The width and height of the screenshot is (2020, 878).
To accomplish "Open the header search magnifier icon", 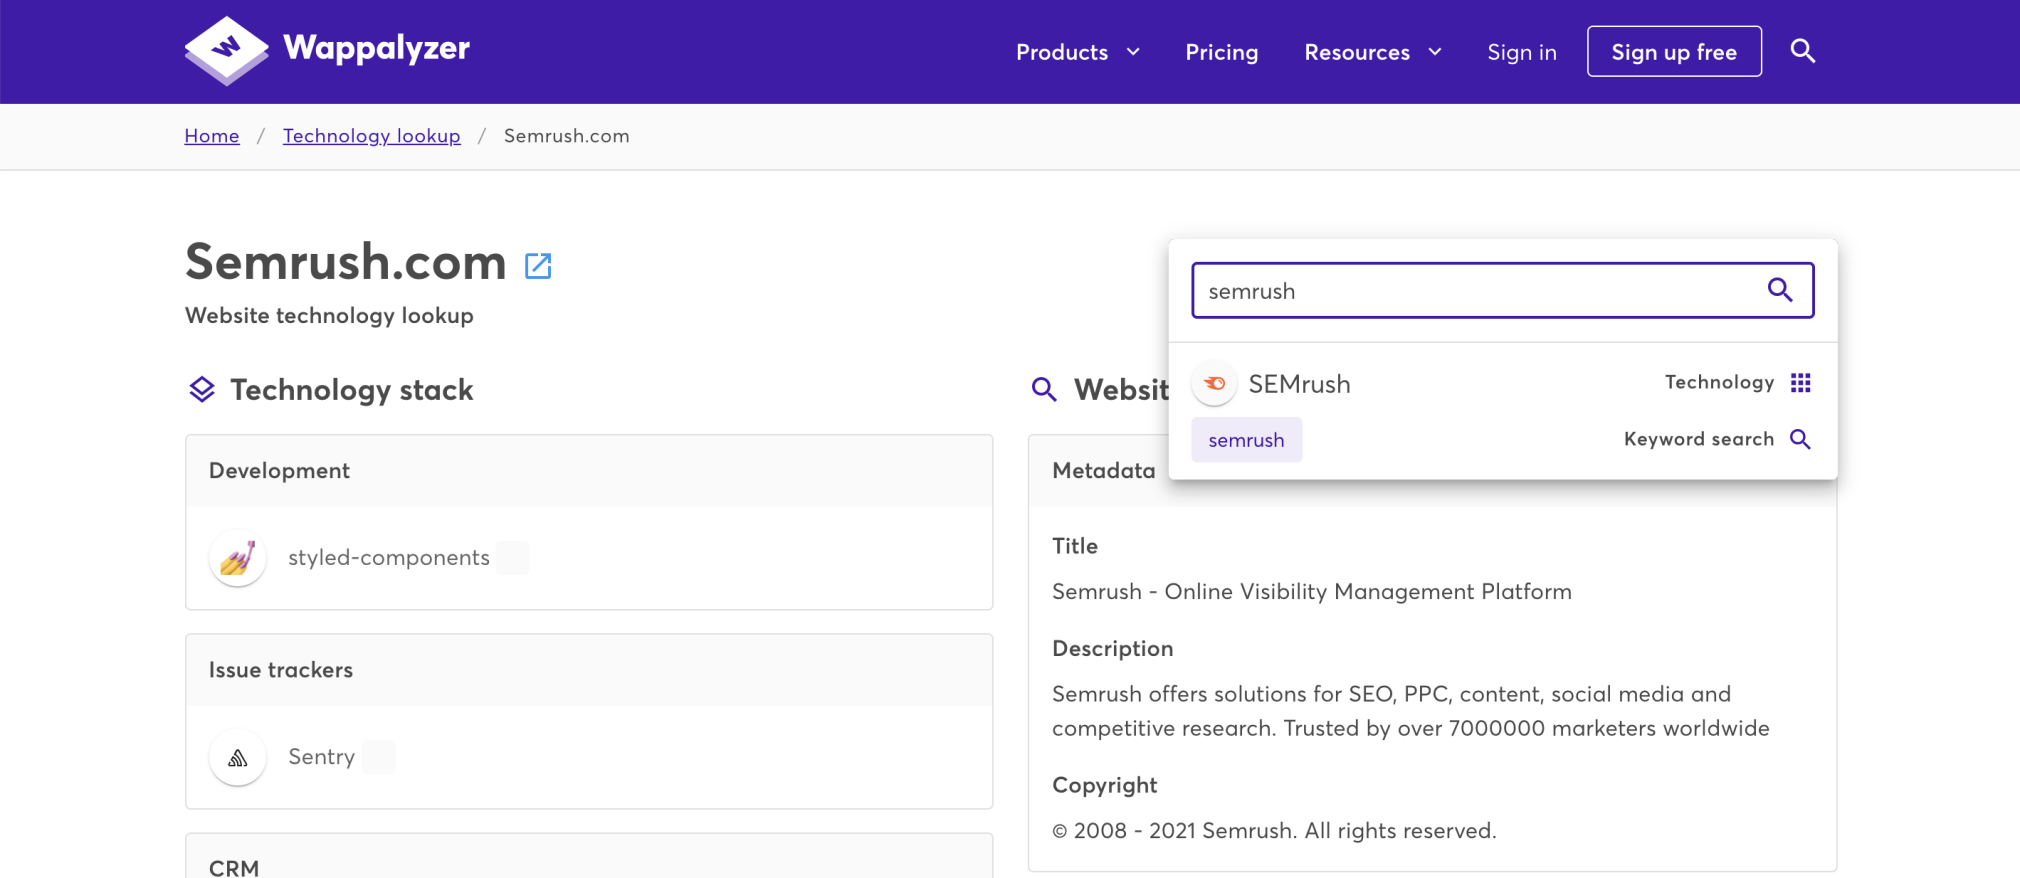I will pyautogui.click(x=1803, y=51).
